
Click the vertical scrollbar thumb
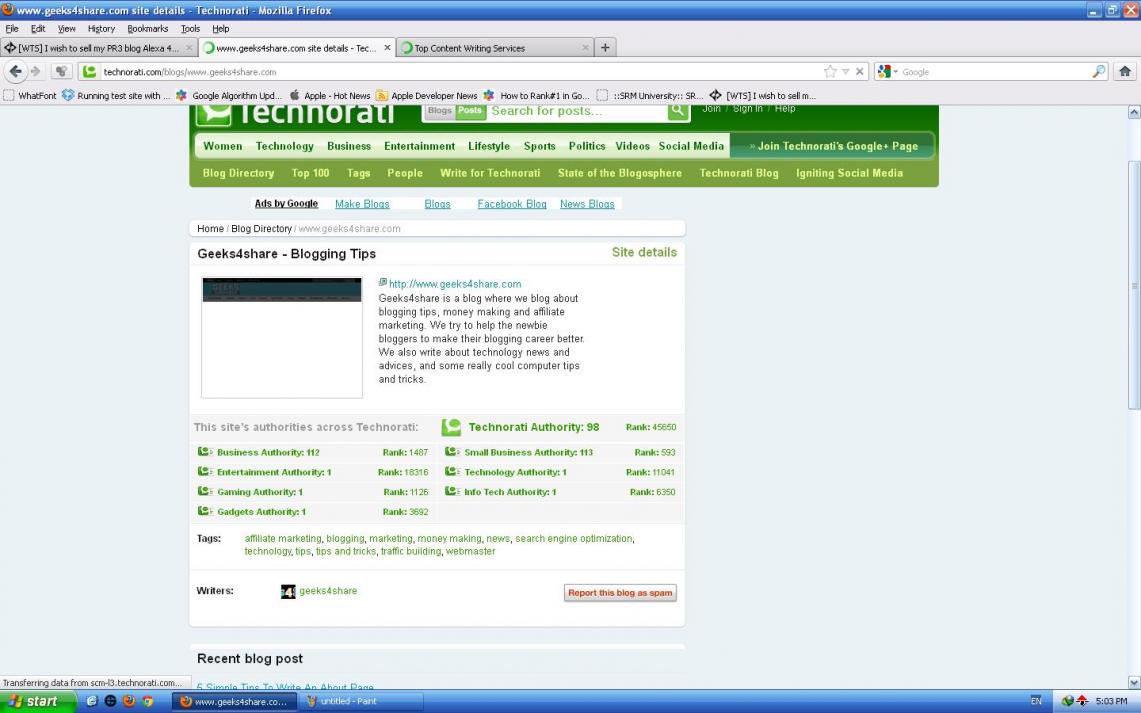[x=1133, y=285]
